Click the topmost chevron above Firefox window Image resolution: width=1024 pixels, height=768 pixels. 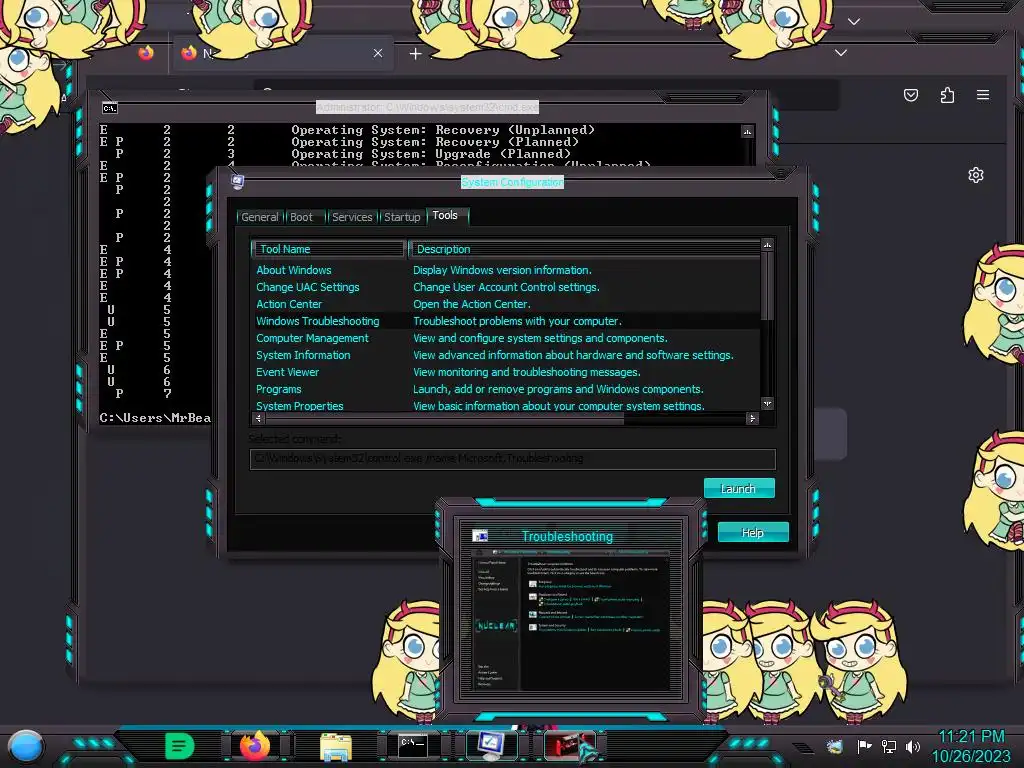(854, 22)
